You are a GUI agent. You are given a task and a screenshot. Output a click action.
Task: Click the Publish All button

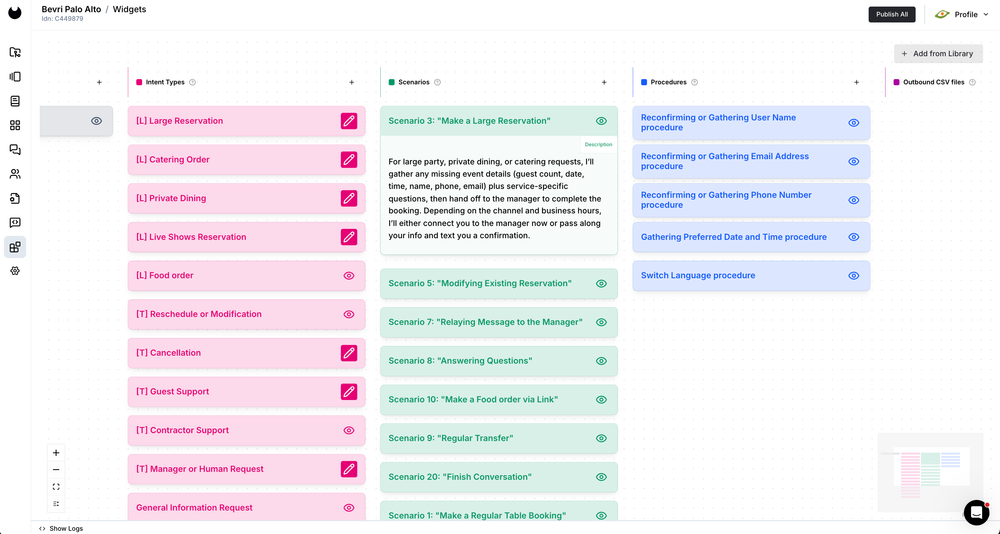point(891,14)
